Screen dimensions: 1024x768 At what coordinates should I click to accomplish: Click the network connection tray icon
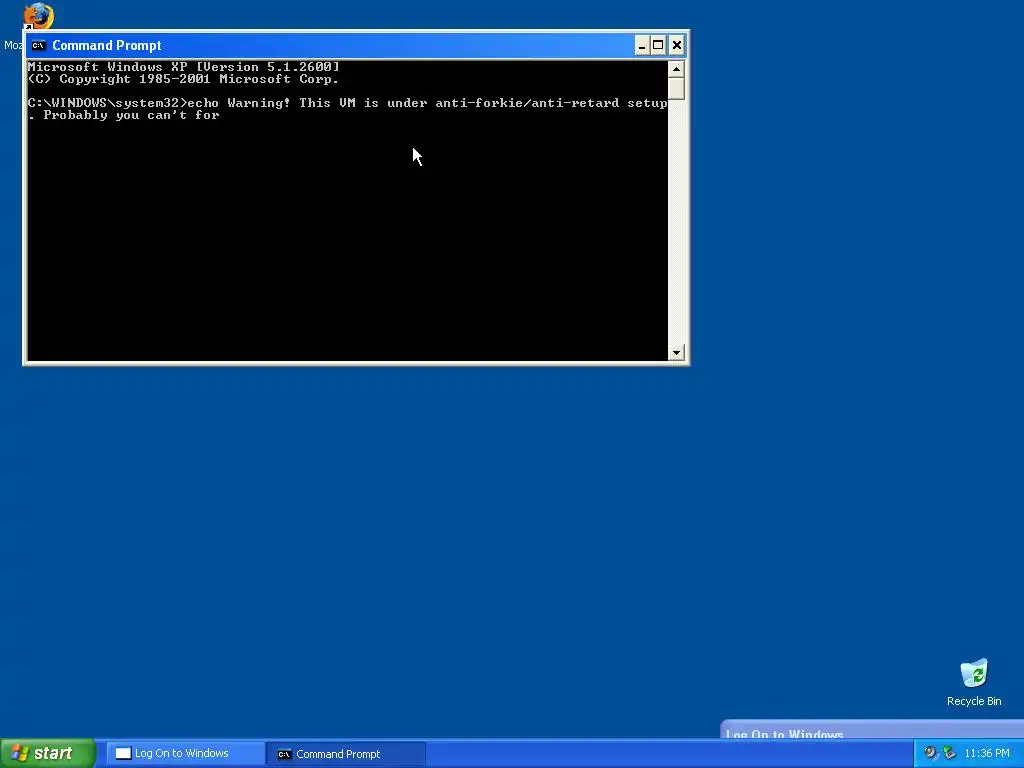coord(949,753)
